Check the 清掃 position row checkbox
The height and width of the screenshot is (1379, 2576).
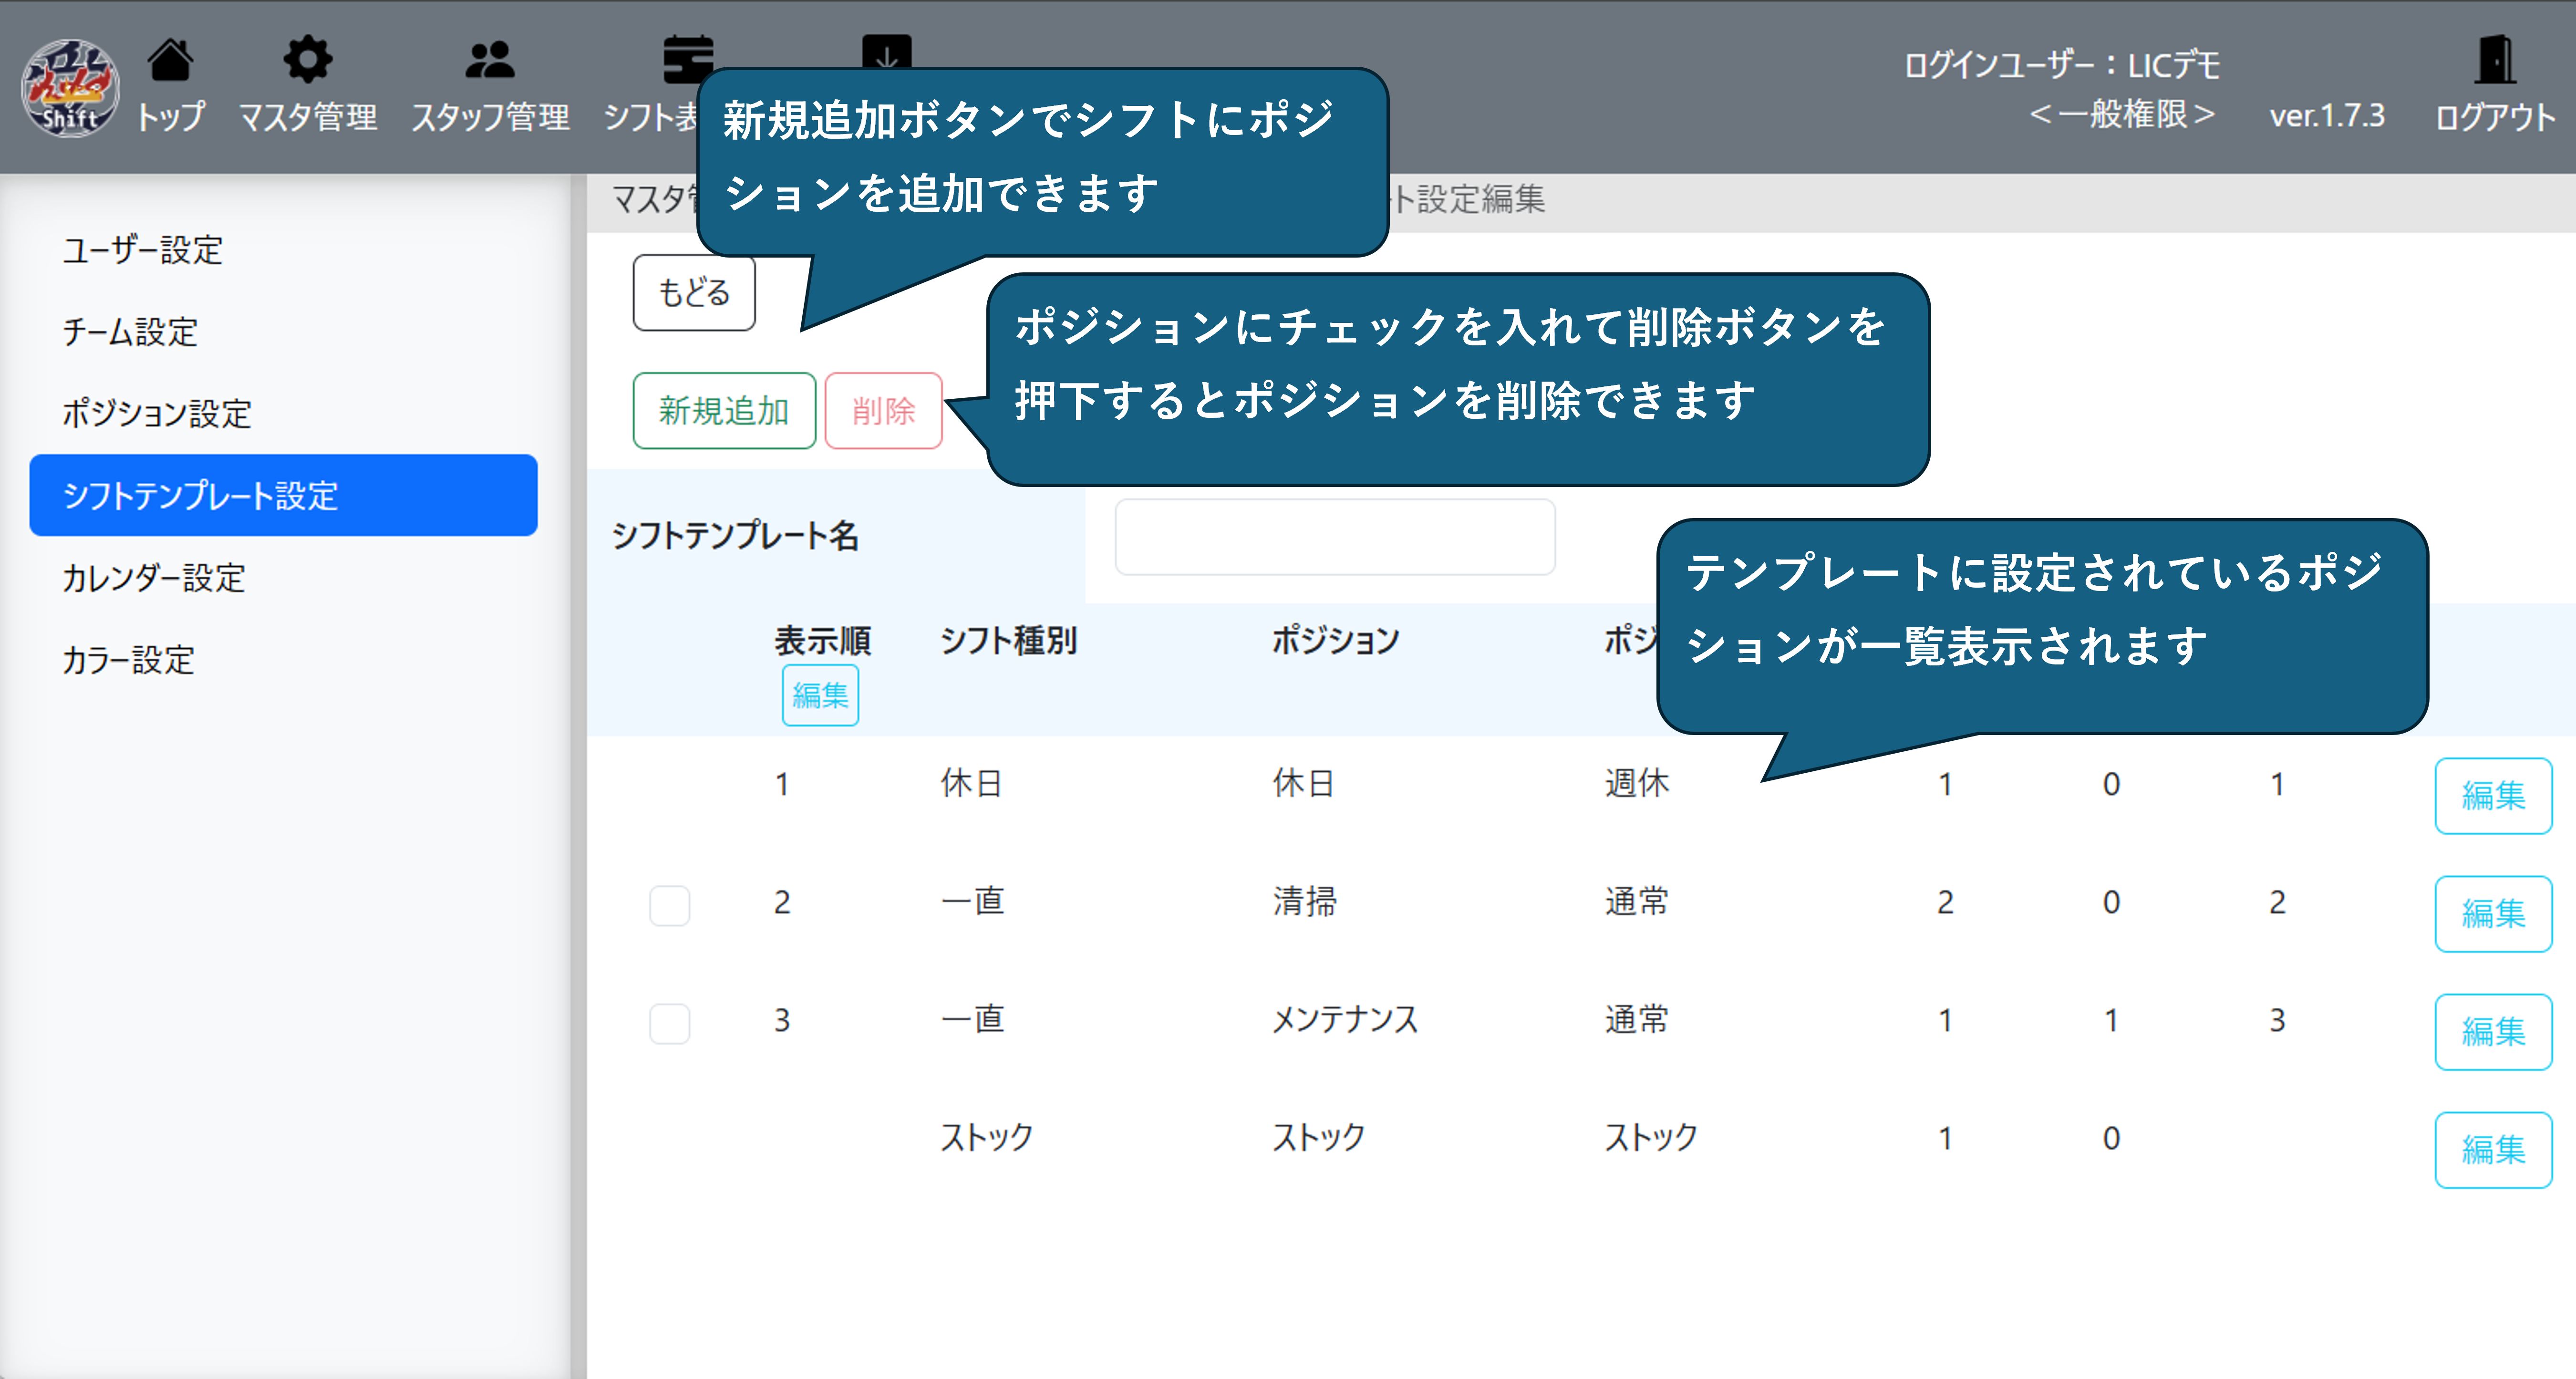[669, 905]
